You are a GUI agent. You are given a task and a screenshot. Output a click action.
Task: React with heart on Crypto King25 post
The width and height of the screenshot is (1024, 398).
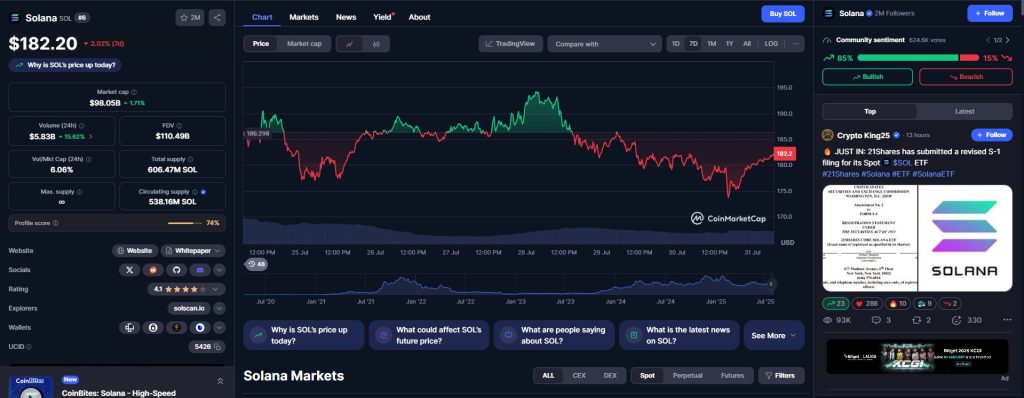(868, 303)
